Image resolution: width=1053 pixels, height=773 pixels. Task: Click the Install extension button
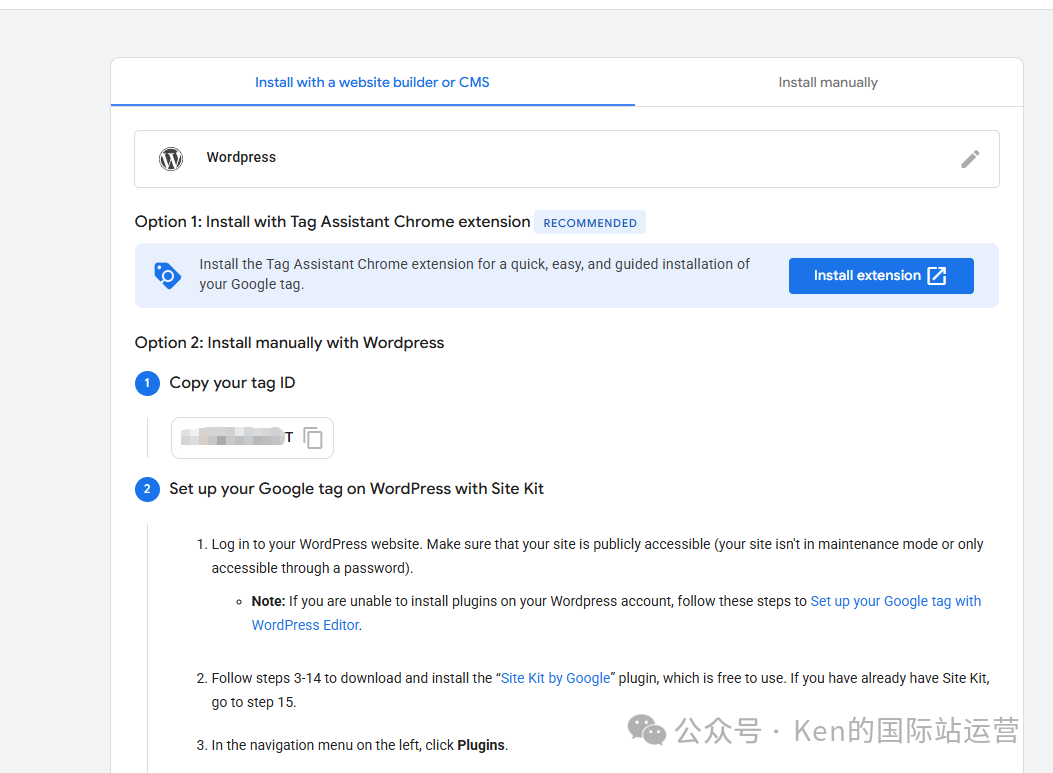(880, 275)
